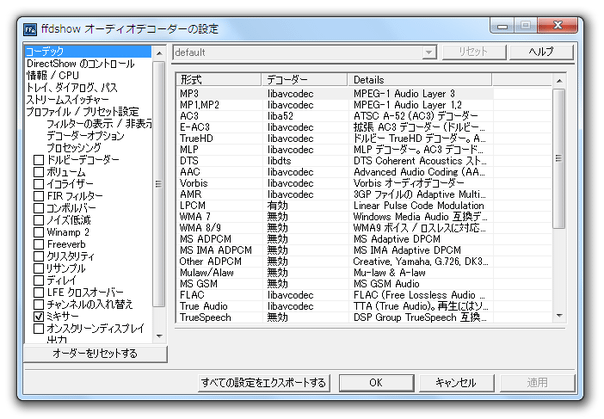
Task: Sort by デコーダー column header
Action: click(x=305, y=80)
